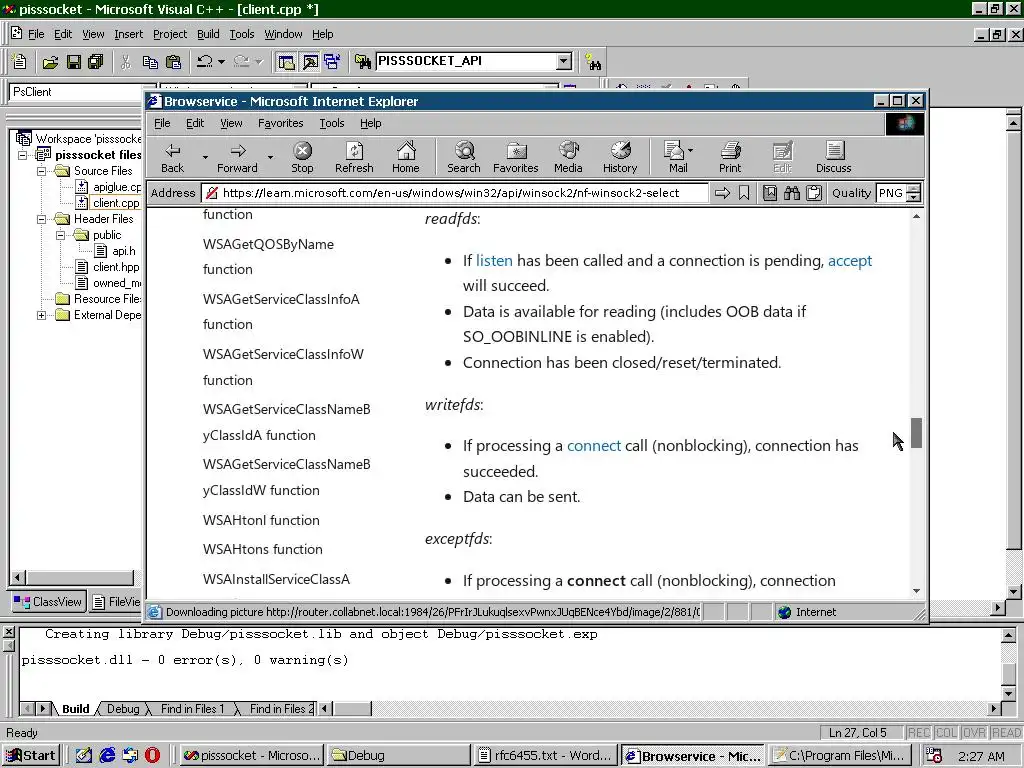
Task: Click the Discuss toolbar button
Action: [834, 158]
